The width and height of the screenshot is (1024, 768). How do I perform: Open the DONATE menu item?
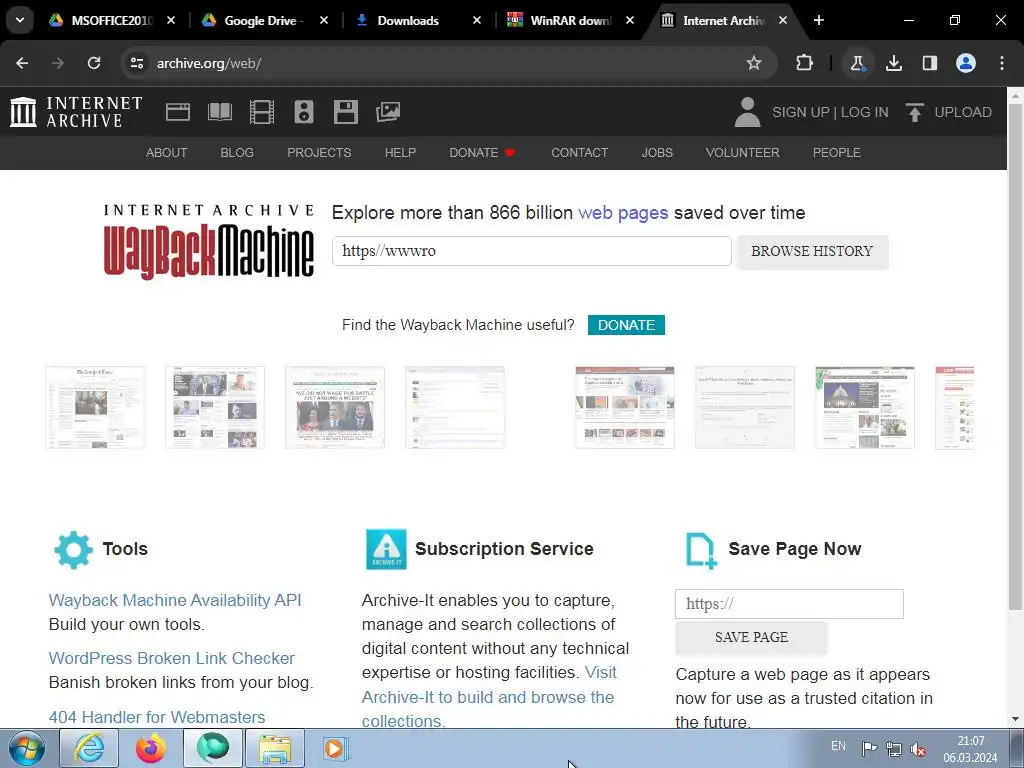click(x=482, y=153)
